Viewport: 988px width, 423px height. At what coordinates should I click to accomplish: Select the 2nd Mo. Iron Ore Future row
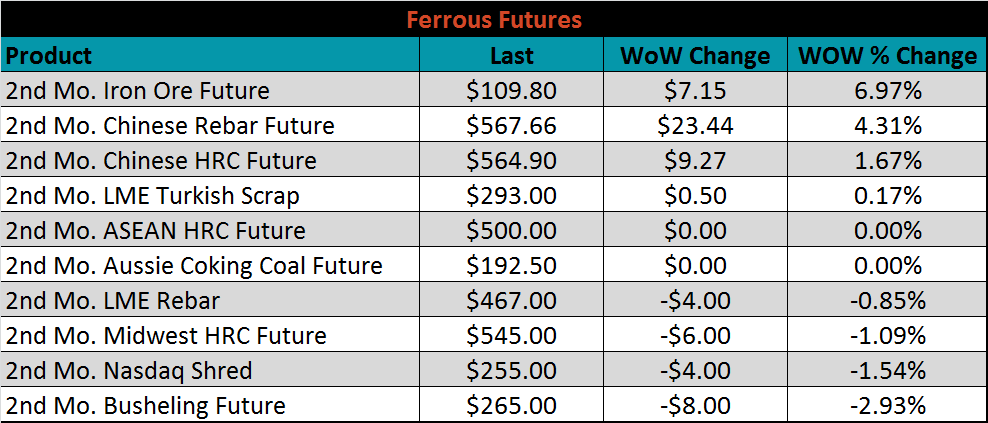138,91
